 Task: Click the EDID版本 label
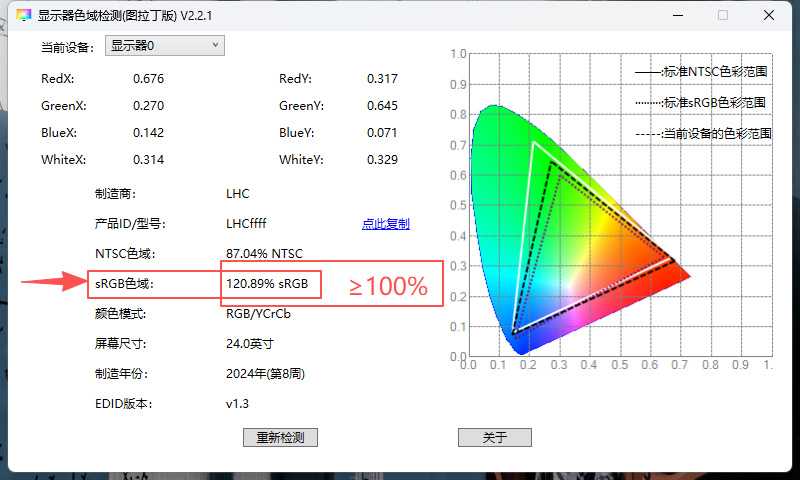pyautogui.click(x=123, y=404)
